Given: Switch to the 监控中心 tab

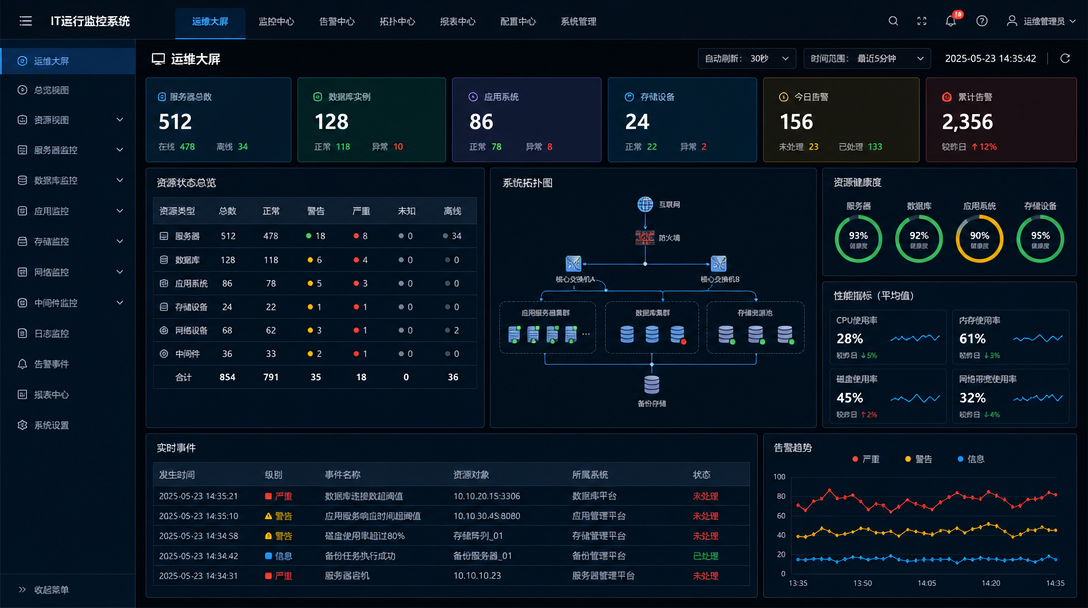Looking at the screenshot, I should point(276,22).
